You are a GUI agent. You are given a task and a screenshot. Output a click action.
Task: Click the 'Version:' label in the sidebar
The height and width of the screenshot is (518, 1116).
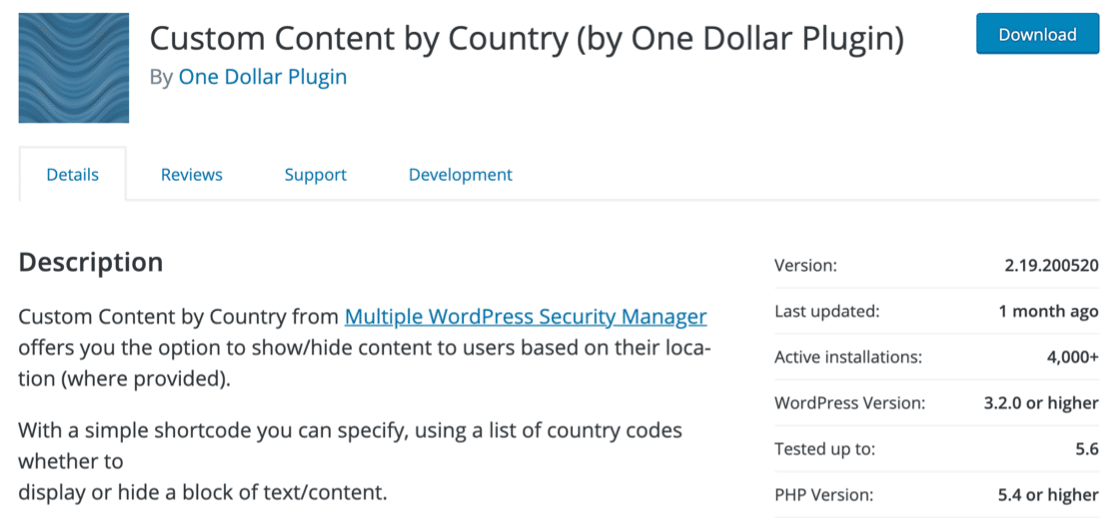click(x=806, y=266)
